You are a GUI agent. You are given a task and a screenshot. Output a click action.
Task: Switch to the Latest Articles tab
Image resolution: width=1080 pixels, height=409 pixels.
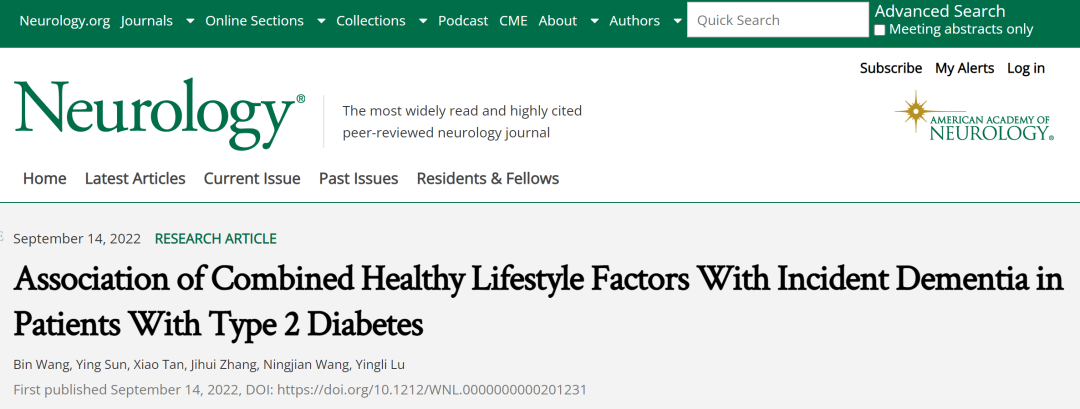pyautogui.click(x=135, y=178)
